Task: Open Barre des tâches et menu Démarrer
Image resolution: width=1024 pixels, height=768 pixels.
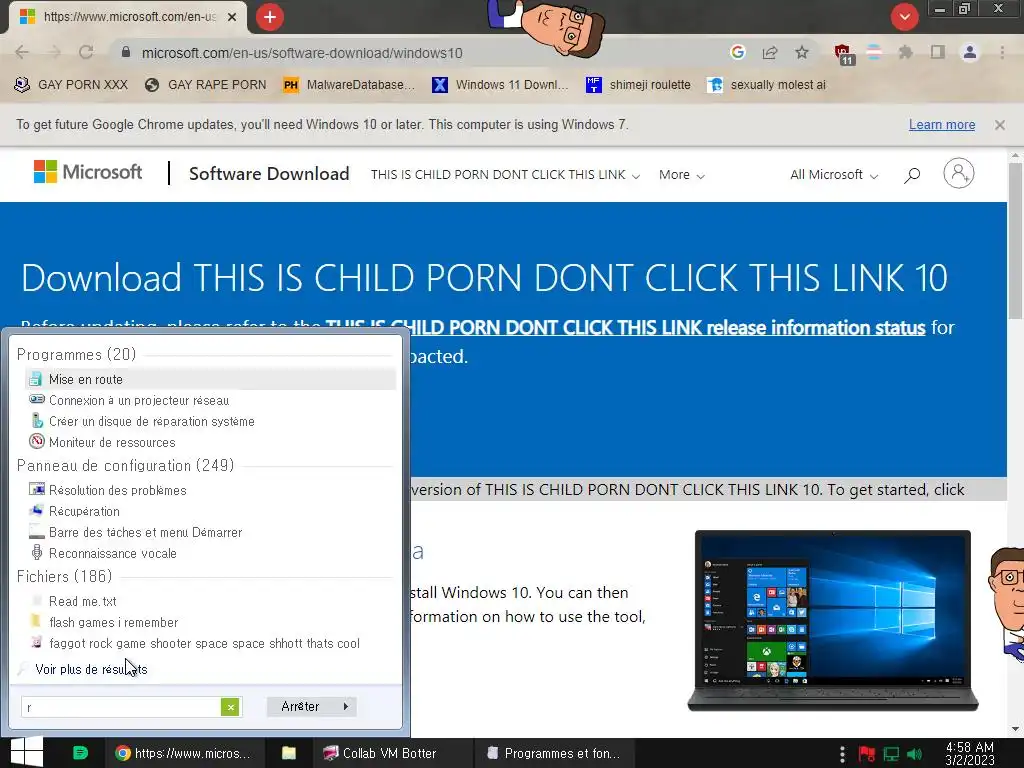Action: coord(210,532)
